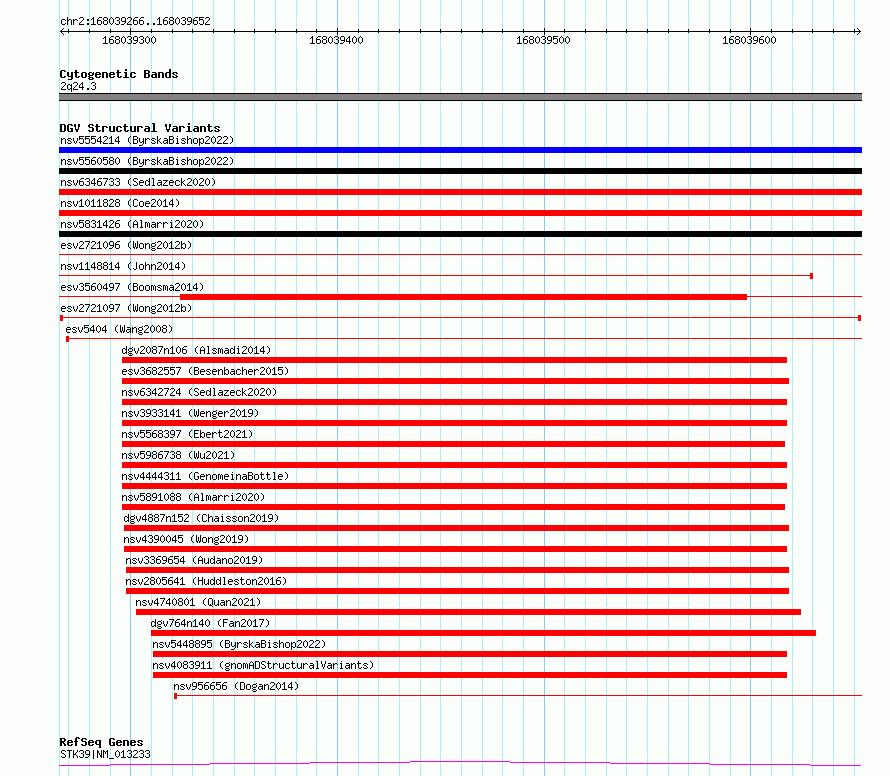890x776 pixels.
Task: Click the STK39|NM_013233 gene label
Action: point(105,754)
